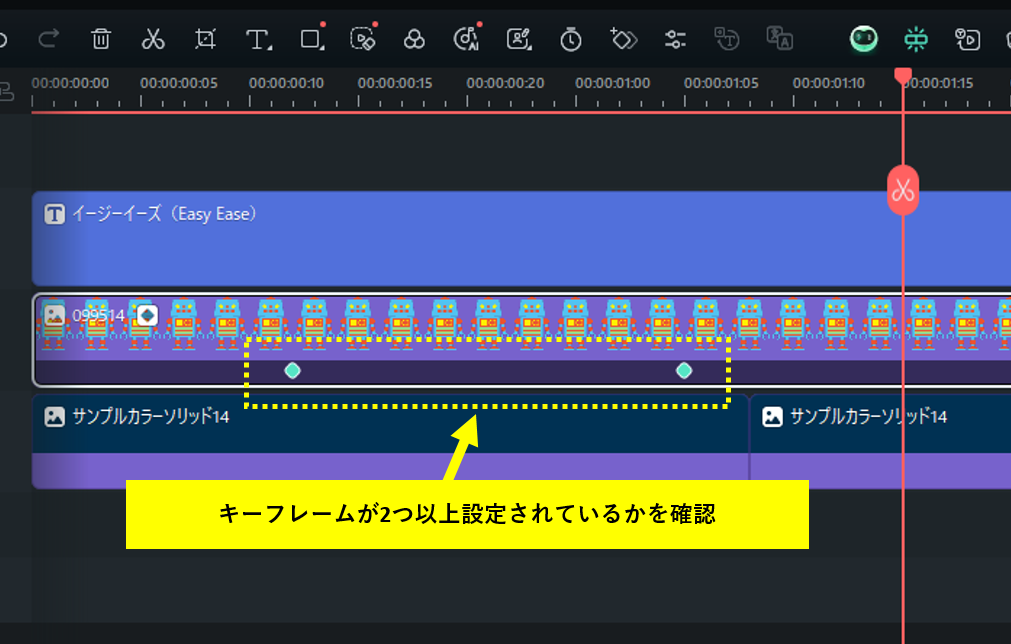Click the Delete clip icon
This screenshot has width=1011, height=644.
point(99,40)
